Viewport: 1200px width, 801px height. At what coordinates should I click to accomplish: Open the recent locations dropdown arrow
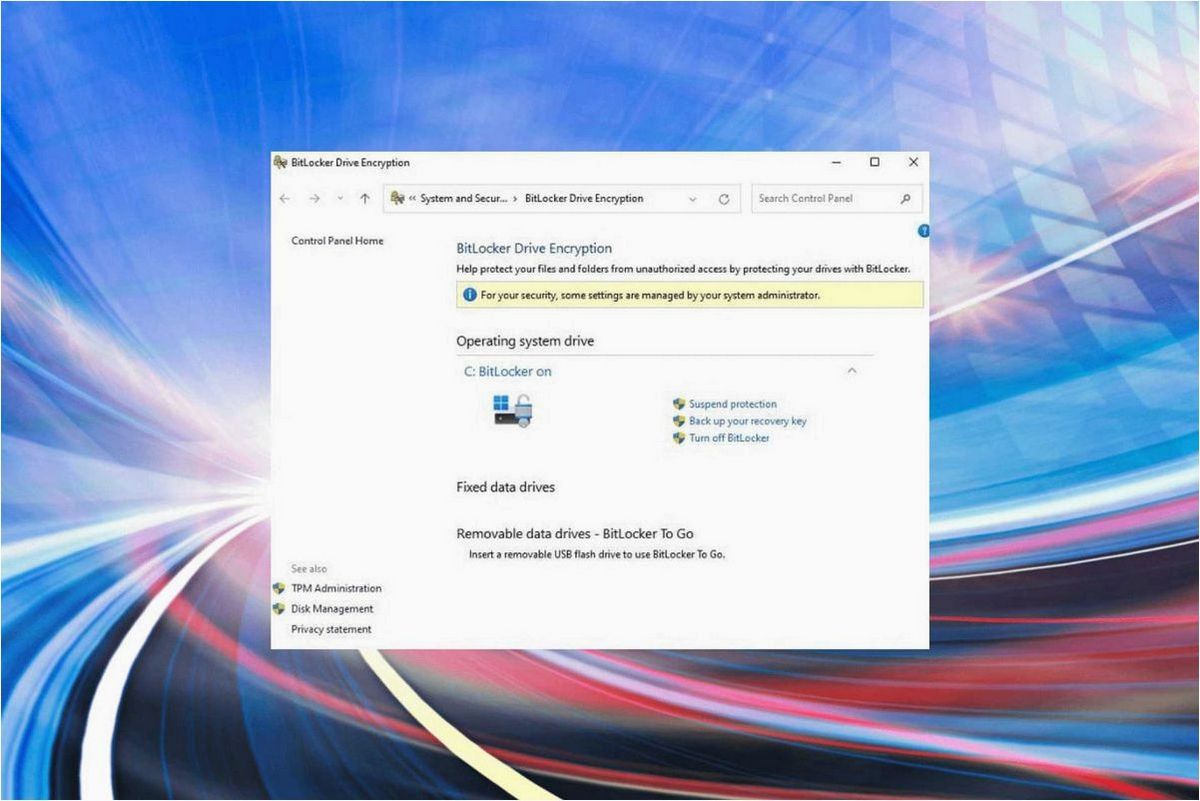(340, 199)
